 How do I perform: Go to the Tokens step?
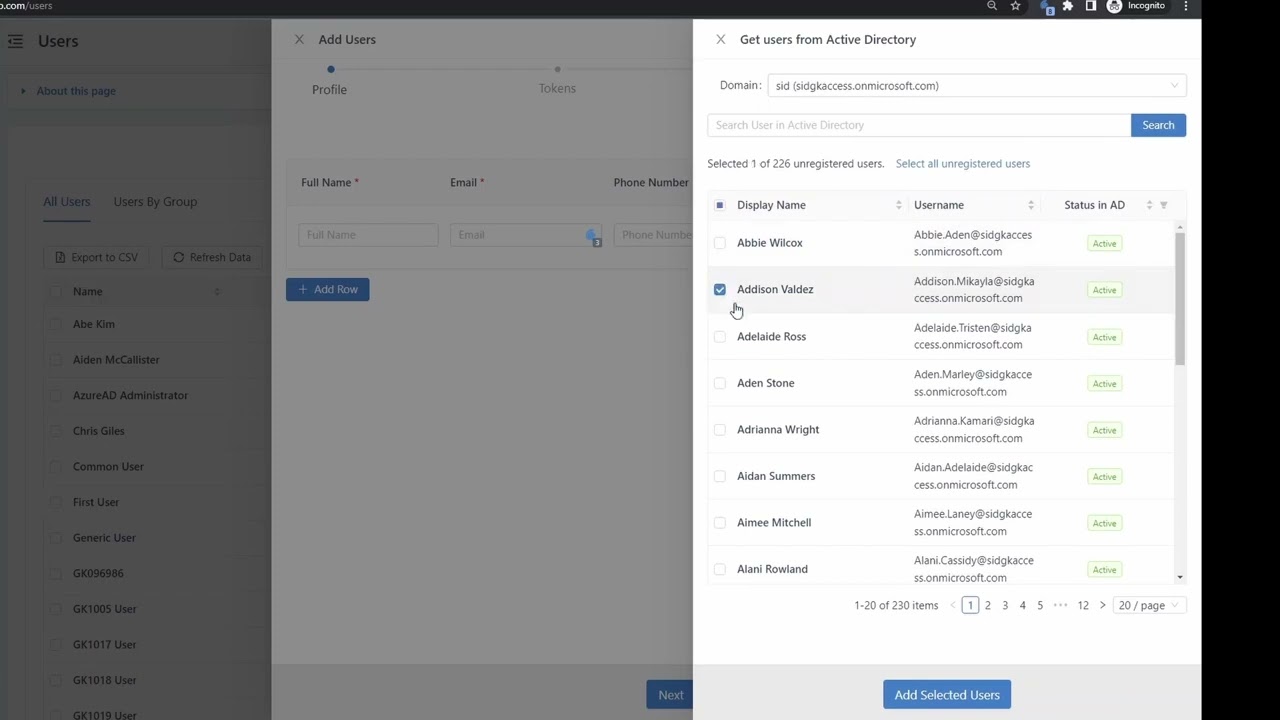(557, 81)
